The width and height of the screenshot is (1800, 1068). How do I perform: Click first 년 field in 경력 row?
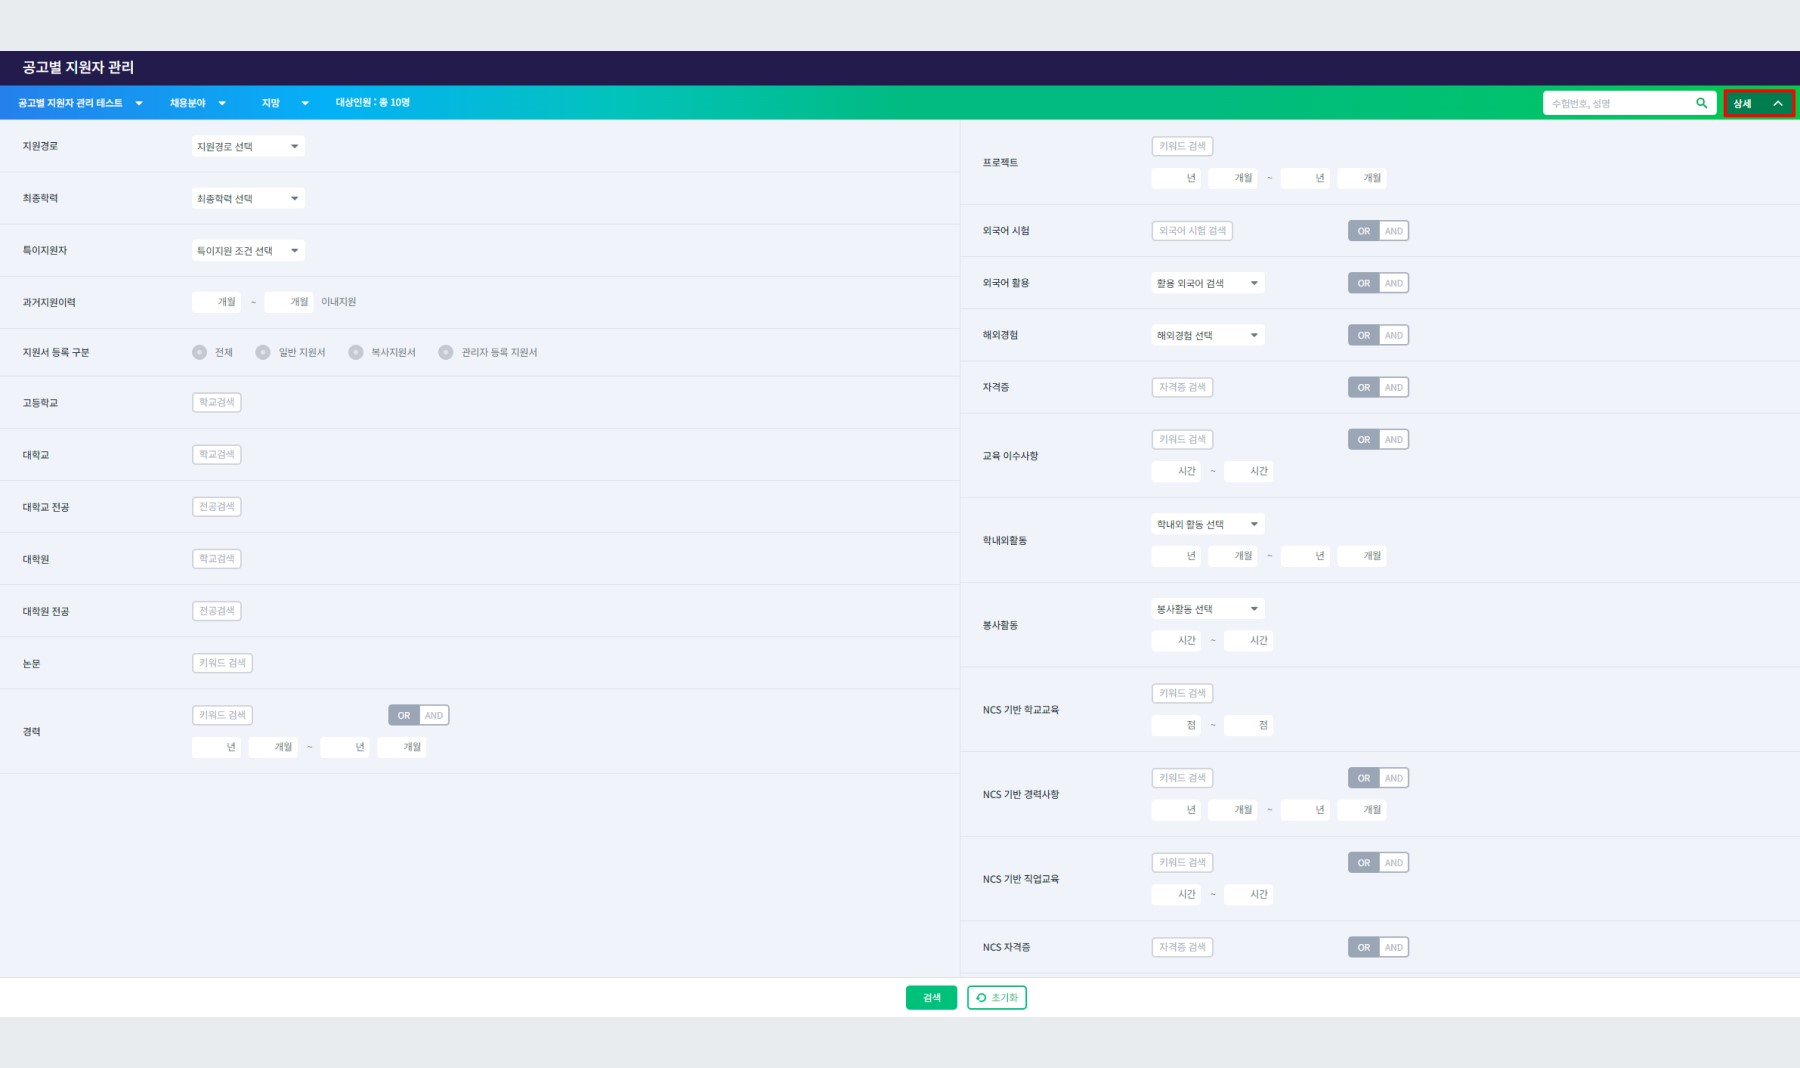click(x=216, y=747)
